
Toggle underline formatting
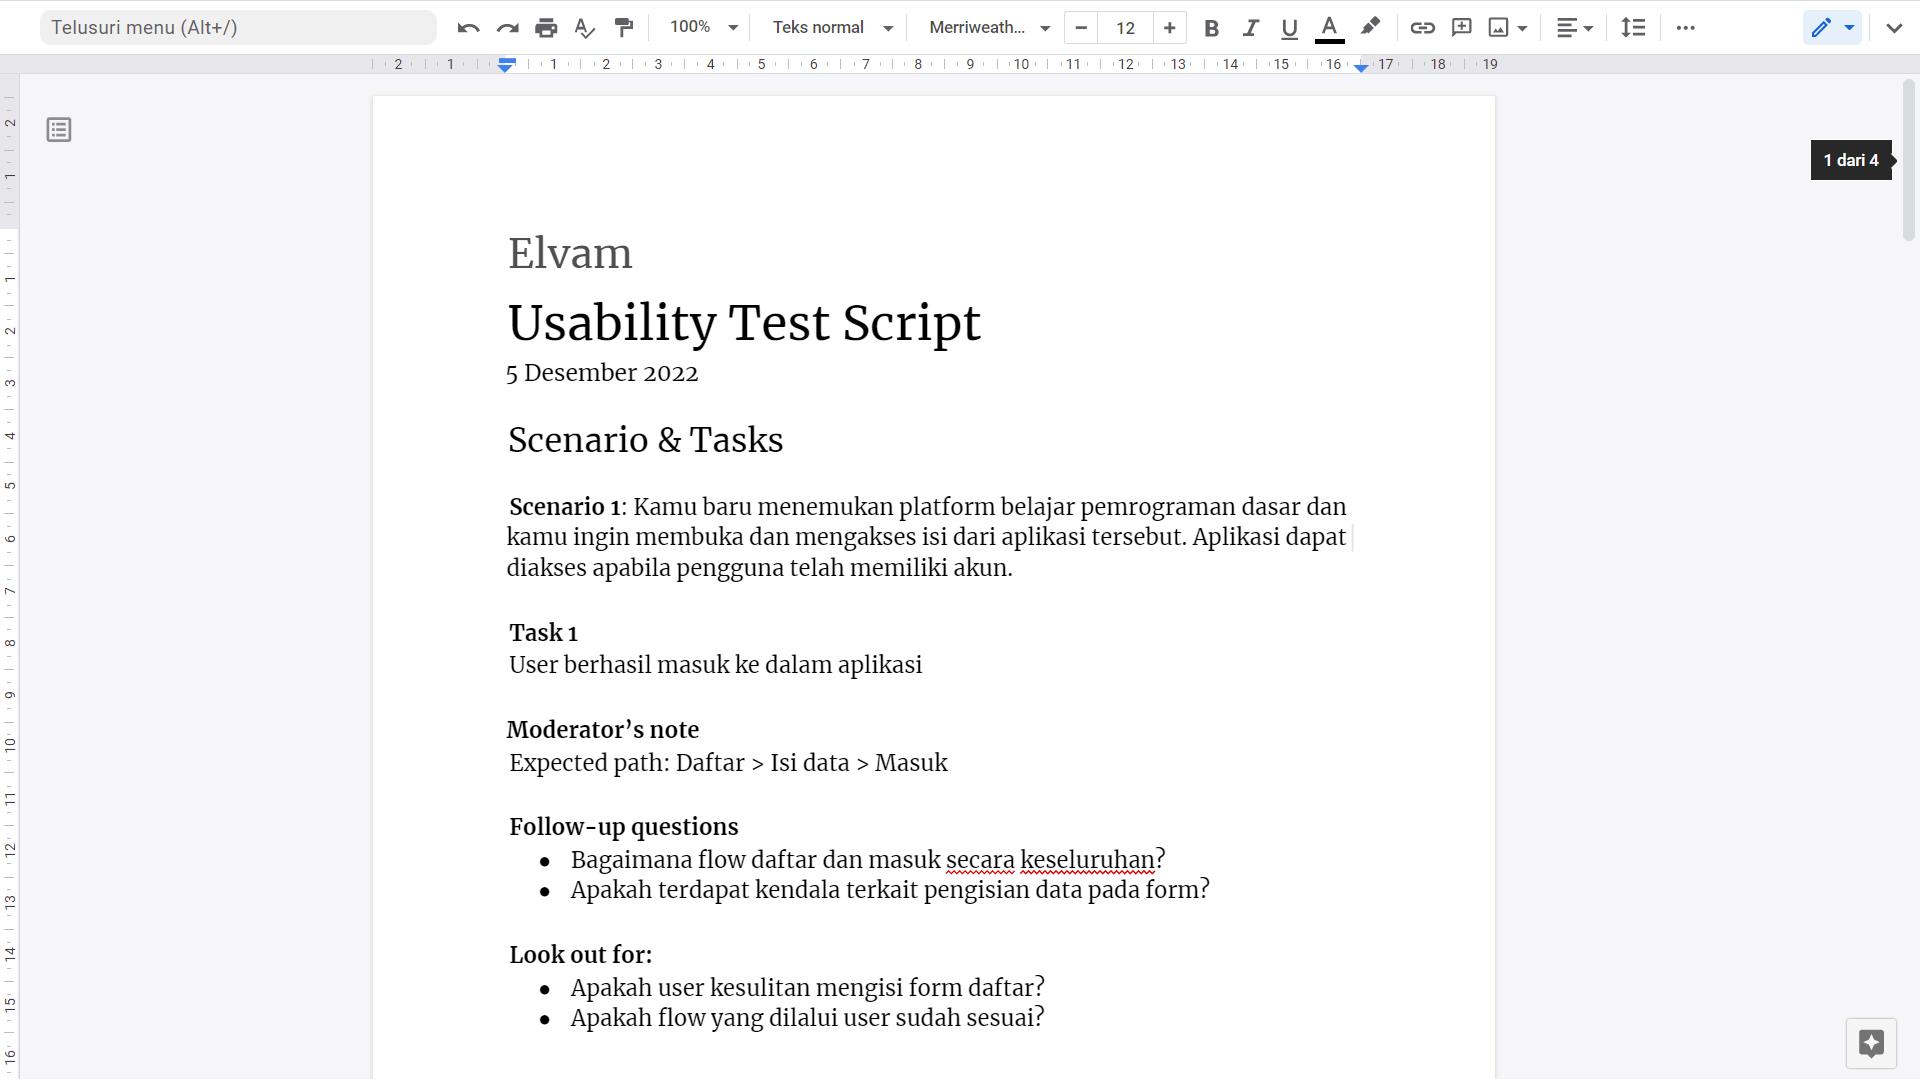point(1289,28)
